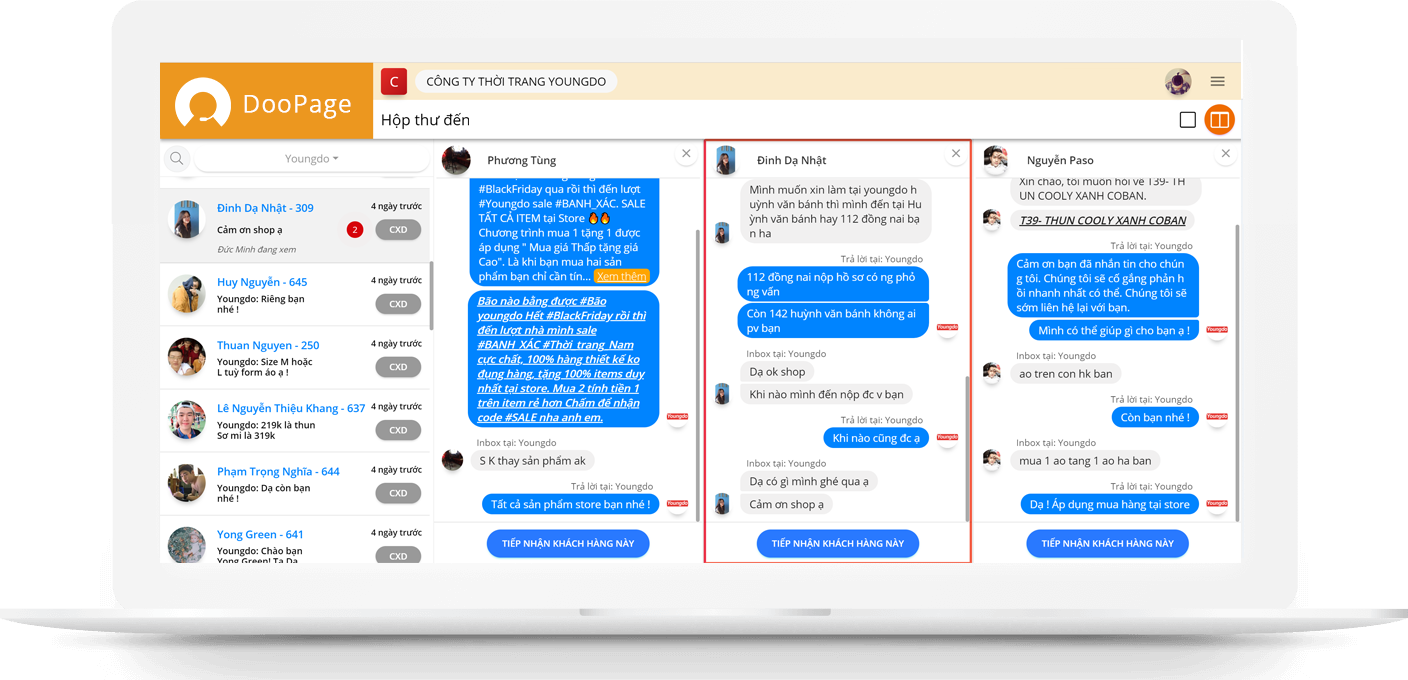Image resolution: width=1408 pixels, height=680 pixels.
Task: Click the Hộp thư đến heading
Action: coord(425,120)
